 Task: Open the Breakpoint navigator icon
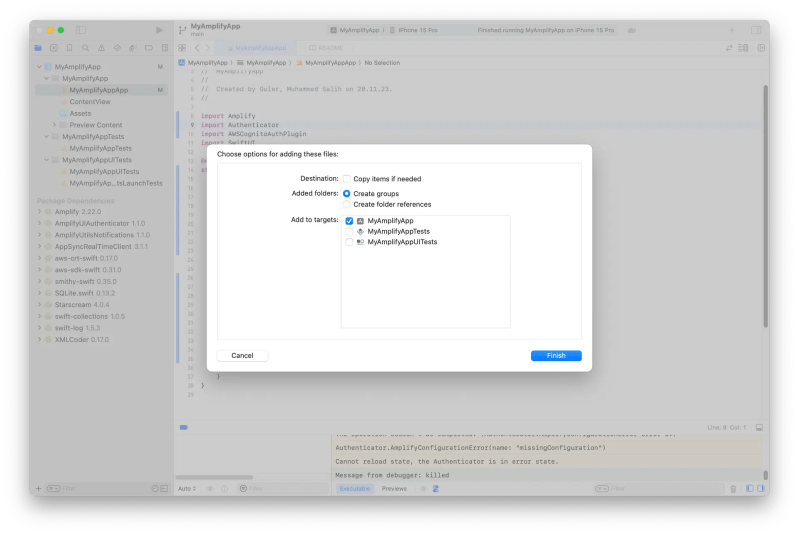click(x=149, y=48)
